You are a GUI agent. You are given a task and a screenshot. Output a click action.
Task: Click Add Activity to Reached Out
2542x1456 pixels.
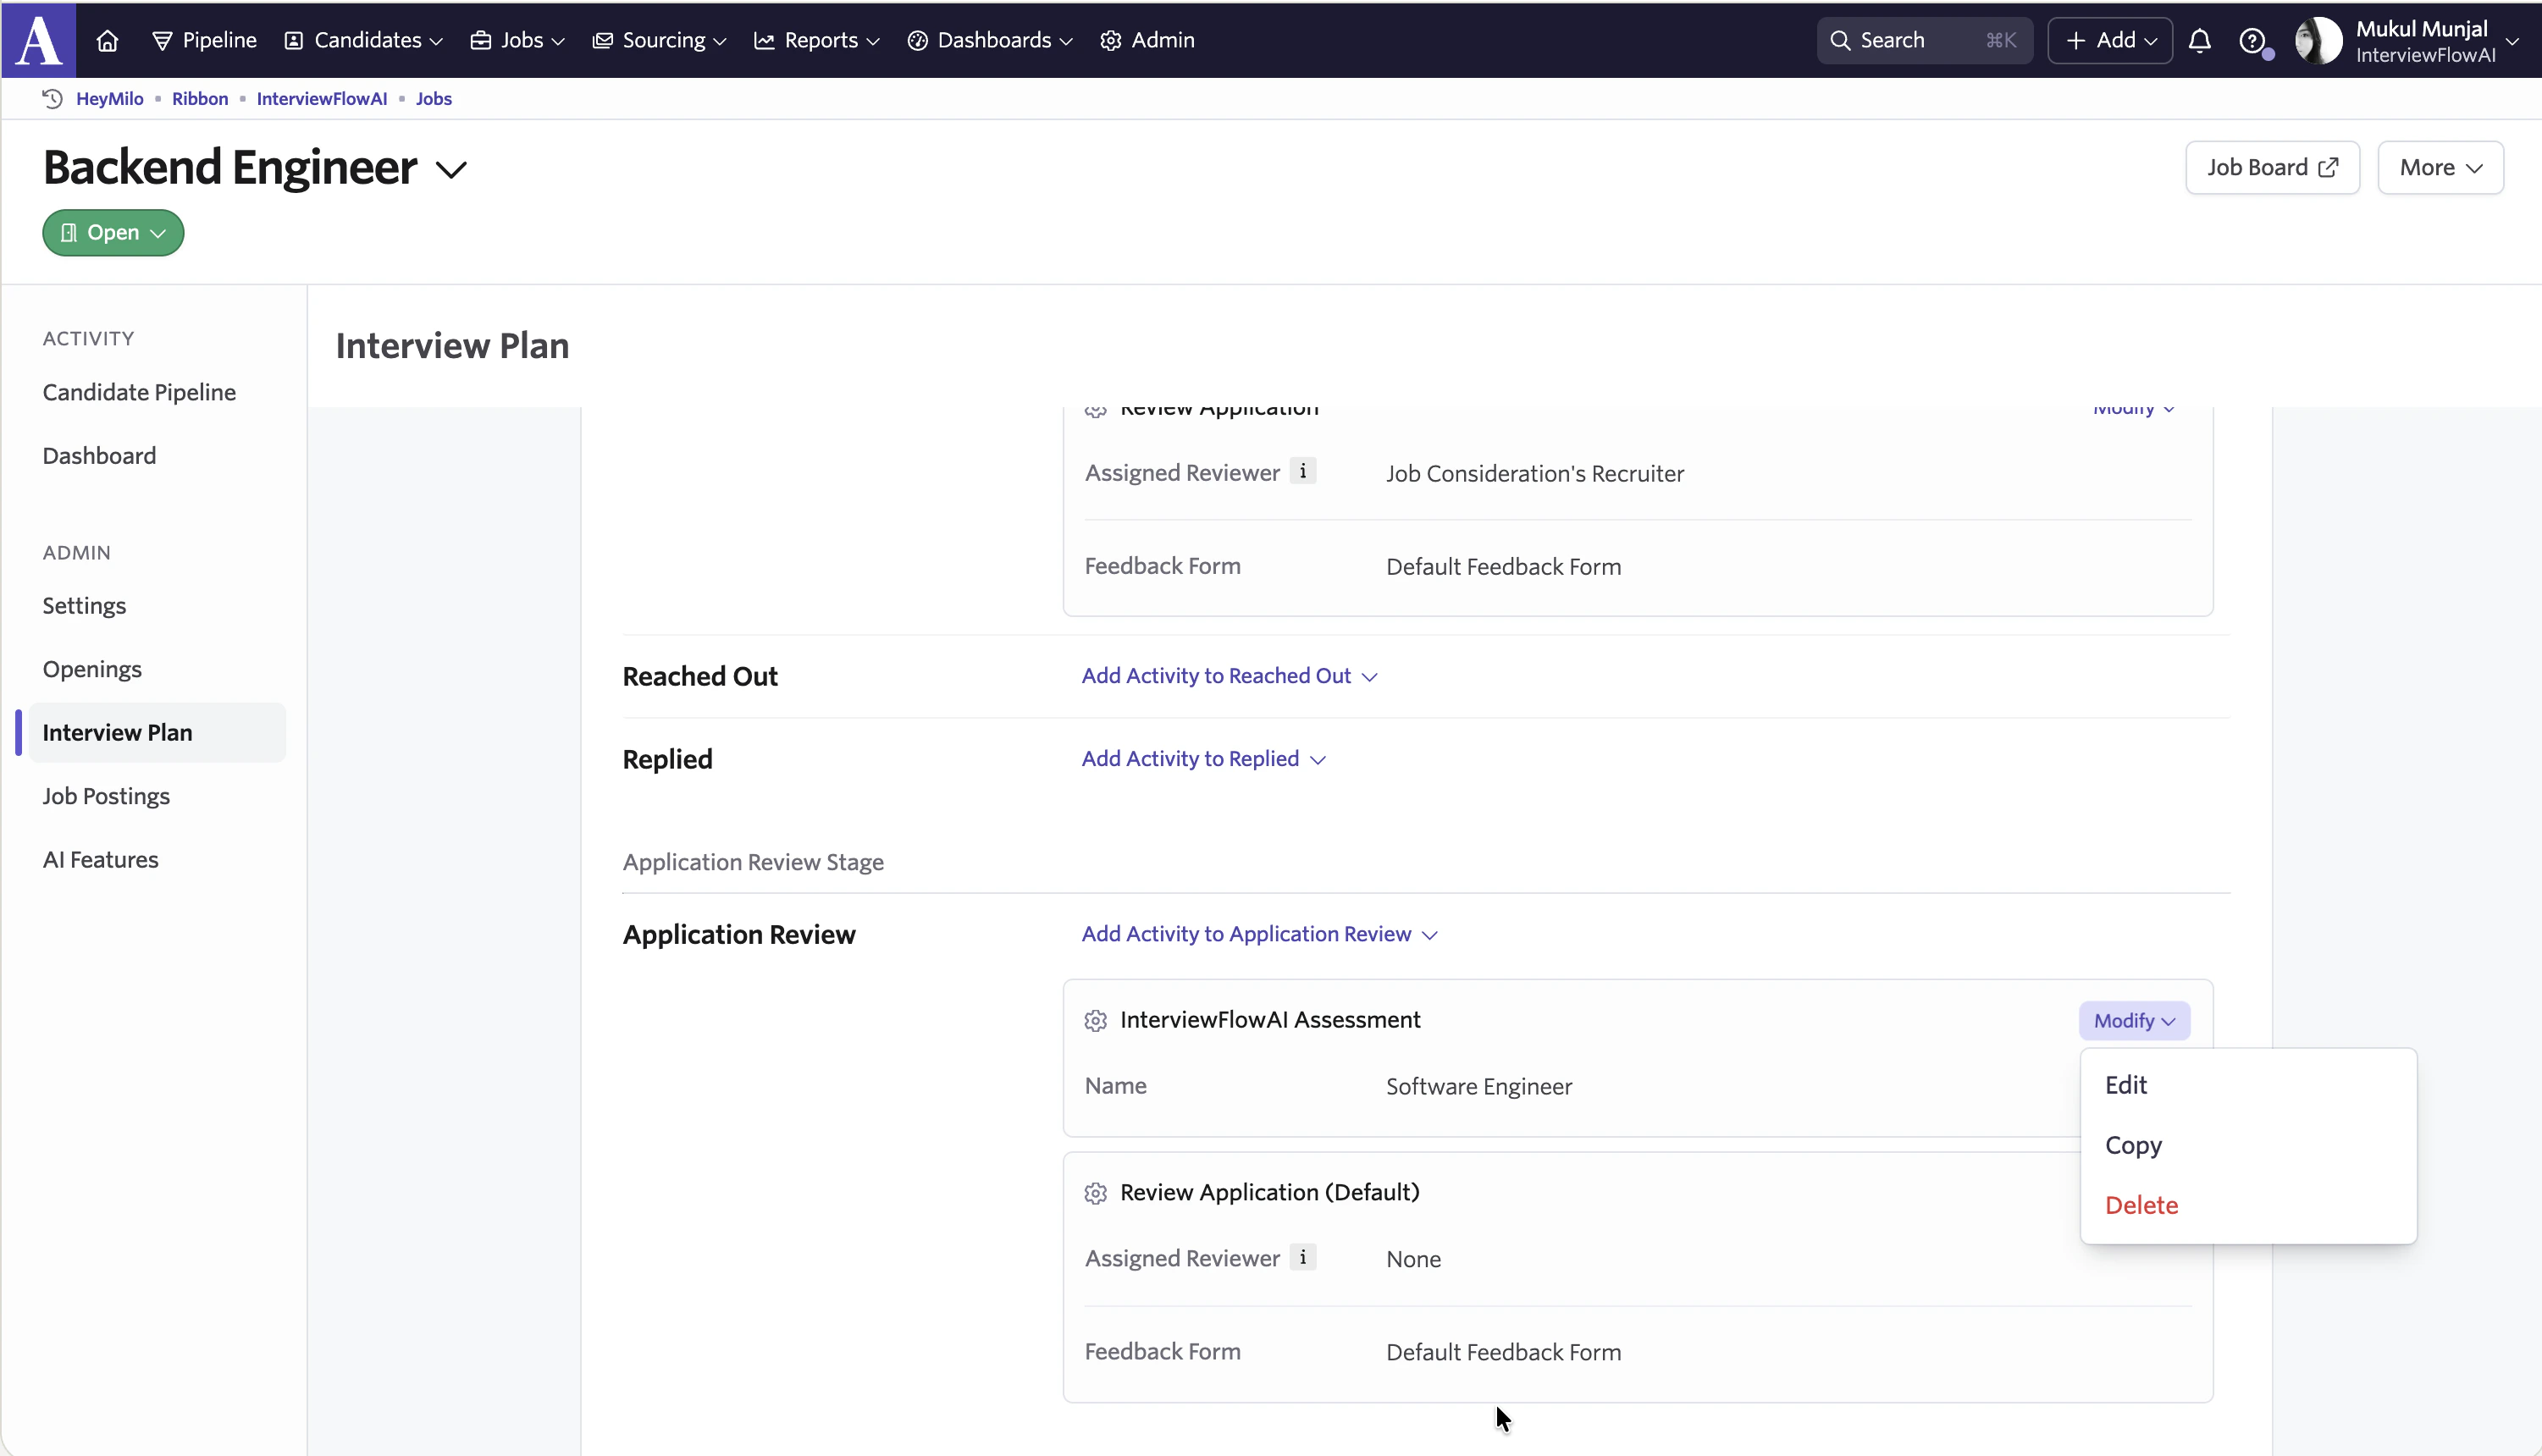click(1216, 675)
